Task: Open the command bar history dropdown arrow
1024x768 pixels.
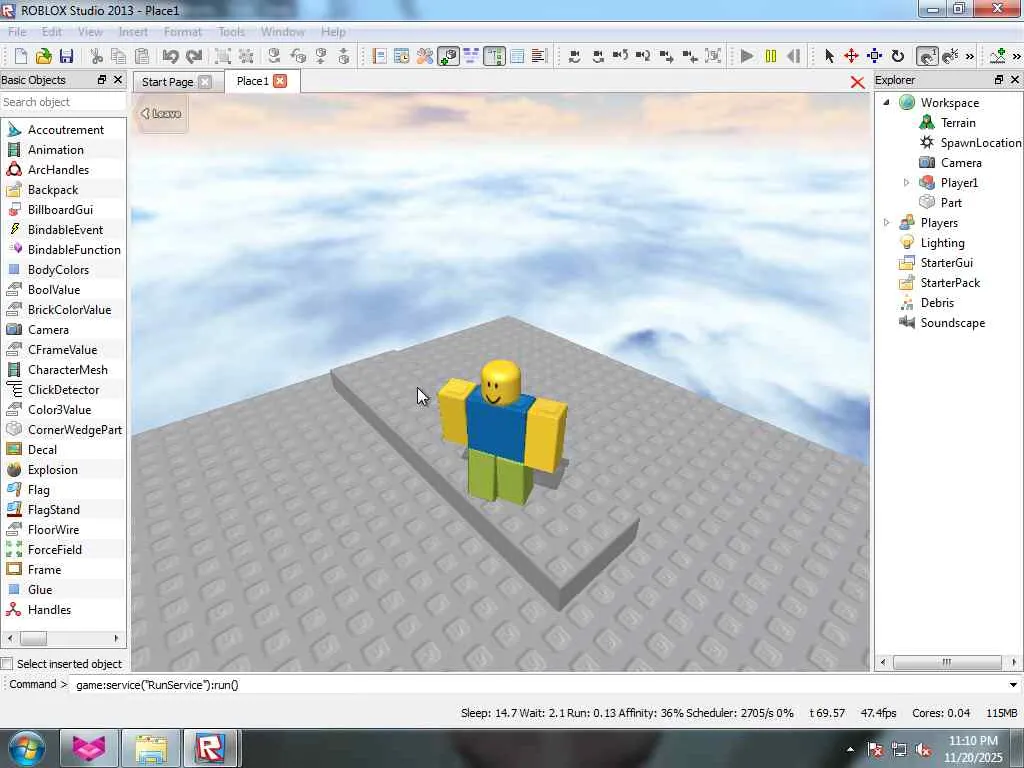Action: pyautogui.click(x=1013, y=685)
